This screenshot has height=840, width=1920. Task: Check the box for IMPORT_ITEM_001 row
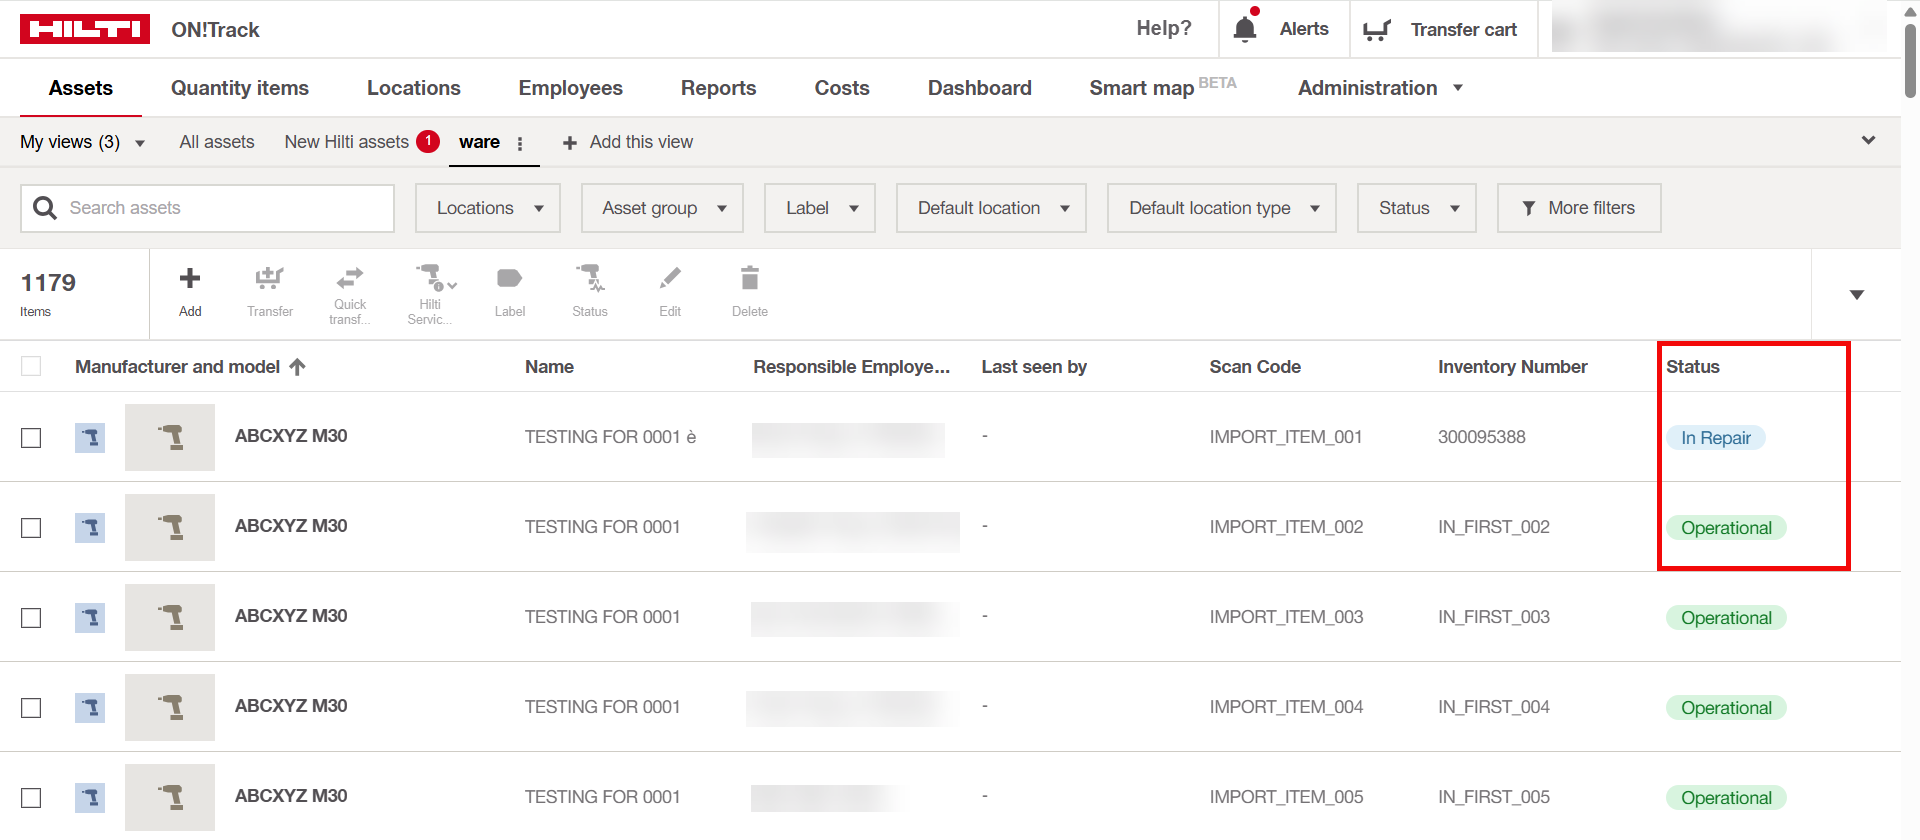click(31, 438)
